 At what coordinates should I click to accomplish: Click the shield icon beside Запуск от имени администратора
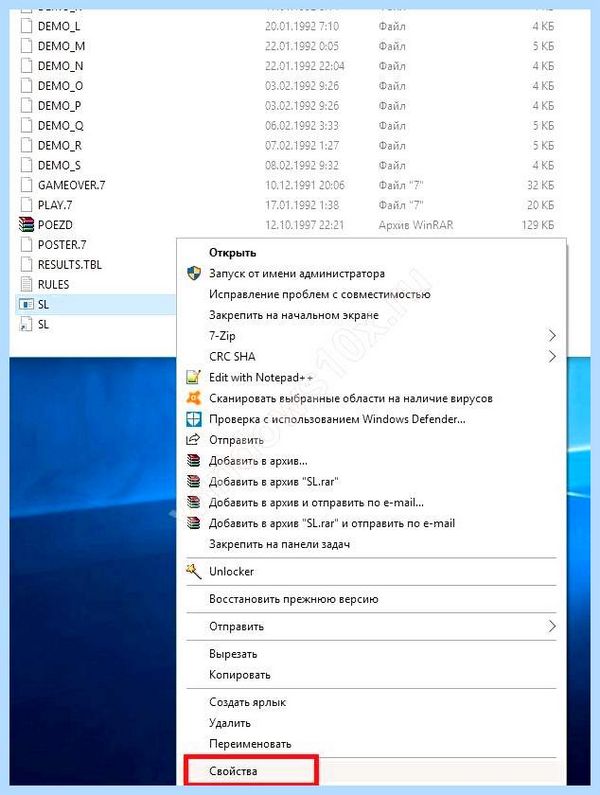coord(194,274)
